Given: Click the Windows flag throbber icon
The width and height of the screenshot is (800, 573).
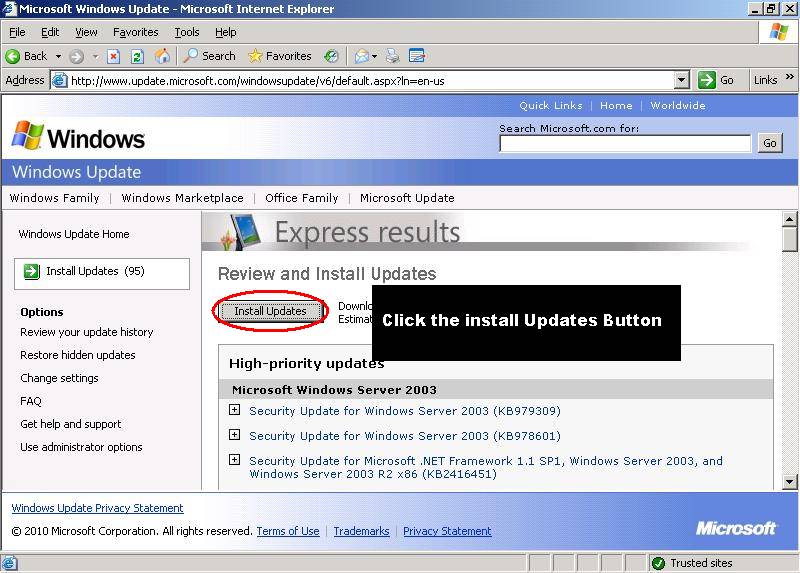Looking at the screenshot, I should click(x=779, y=32).
